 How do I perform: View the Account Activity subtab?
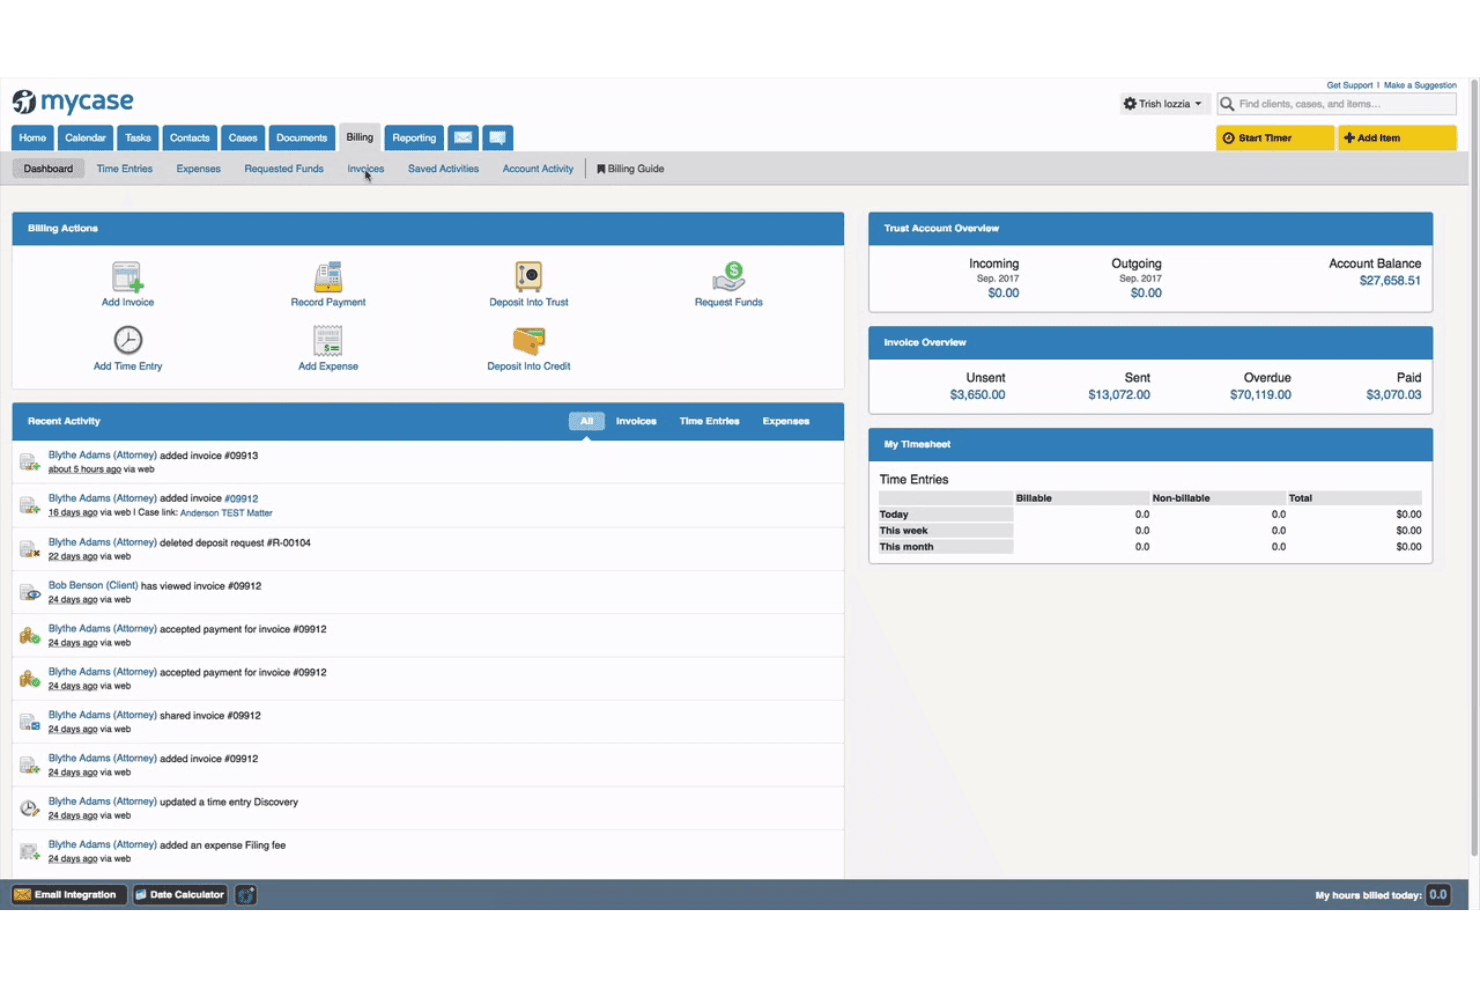click(x=538, y=169)
